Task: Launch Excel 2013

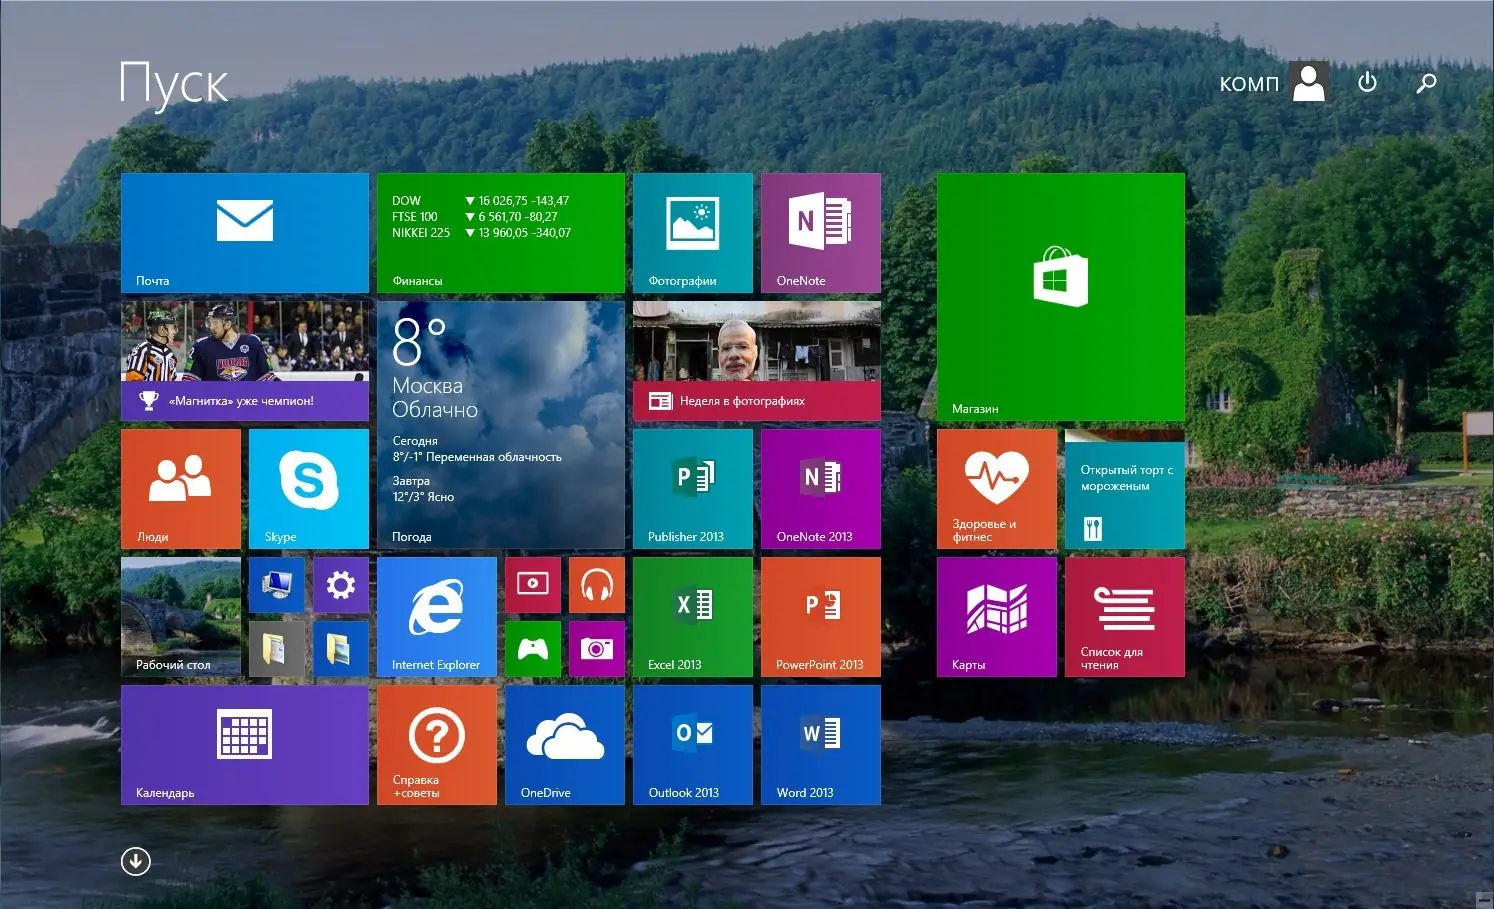Action: point(693,617)
